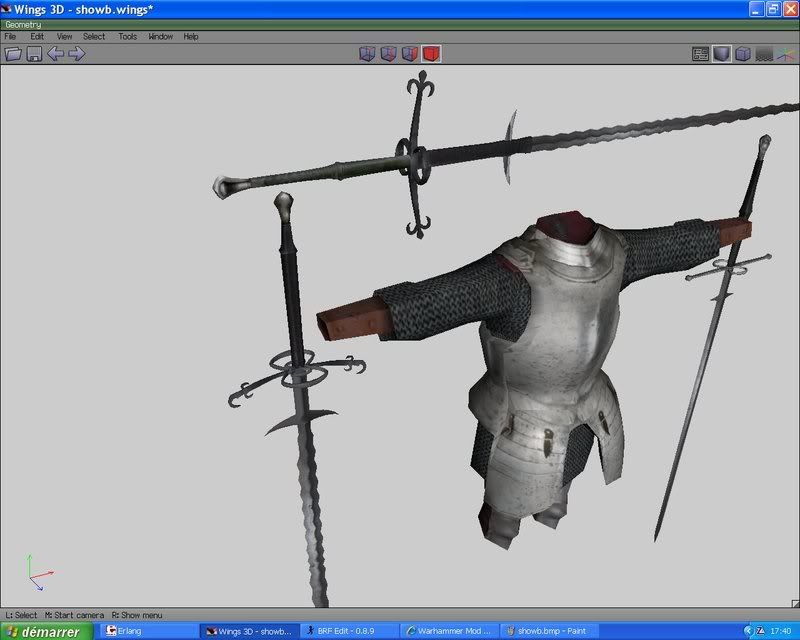Click the Open file icon in toolbar
800x640 pixels.
tap(13, 54)
